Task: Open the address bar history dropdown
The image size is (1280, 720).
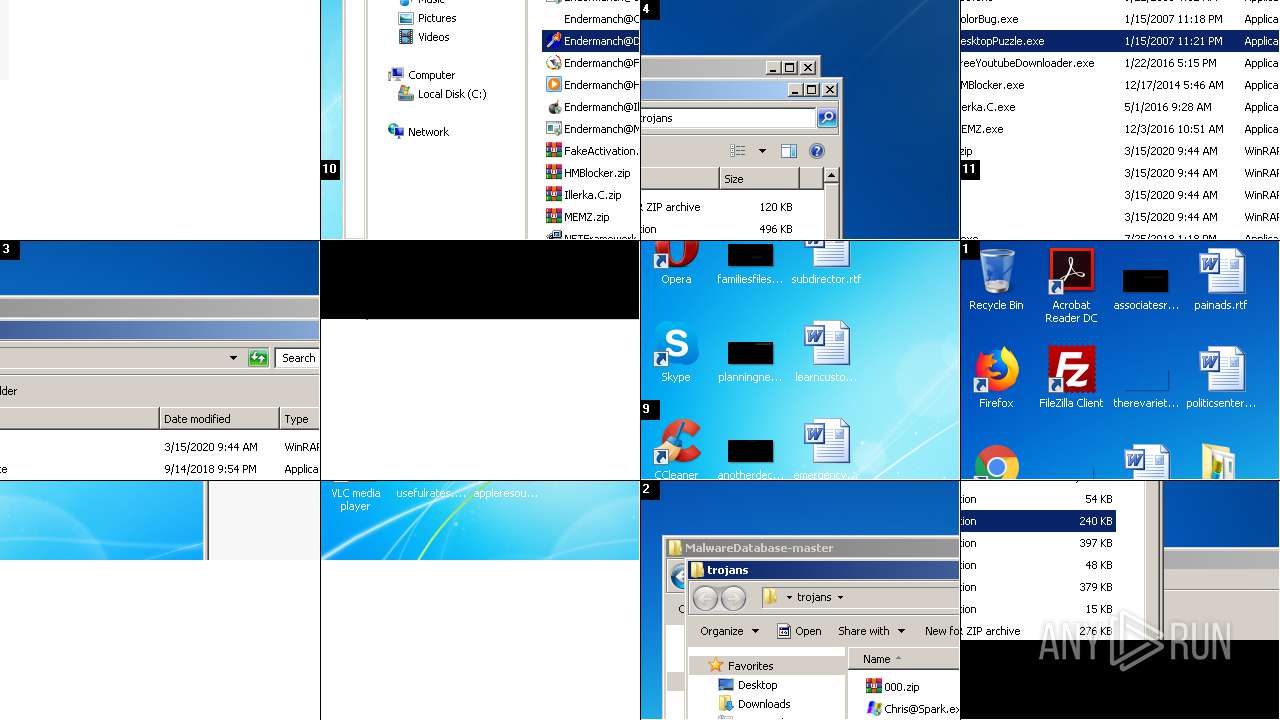Action: tap(233, 358)
